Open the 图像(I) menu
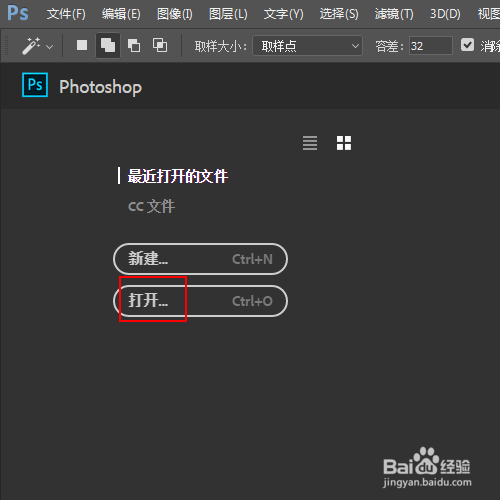 coord(175,14)
